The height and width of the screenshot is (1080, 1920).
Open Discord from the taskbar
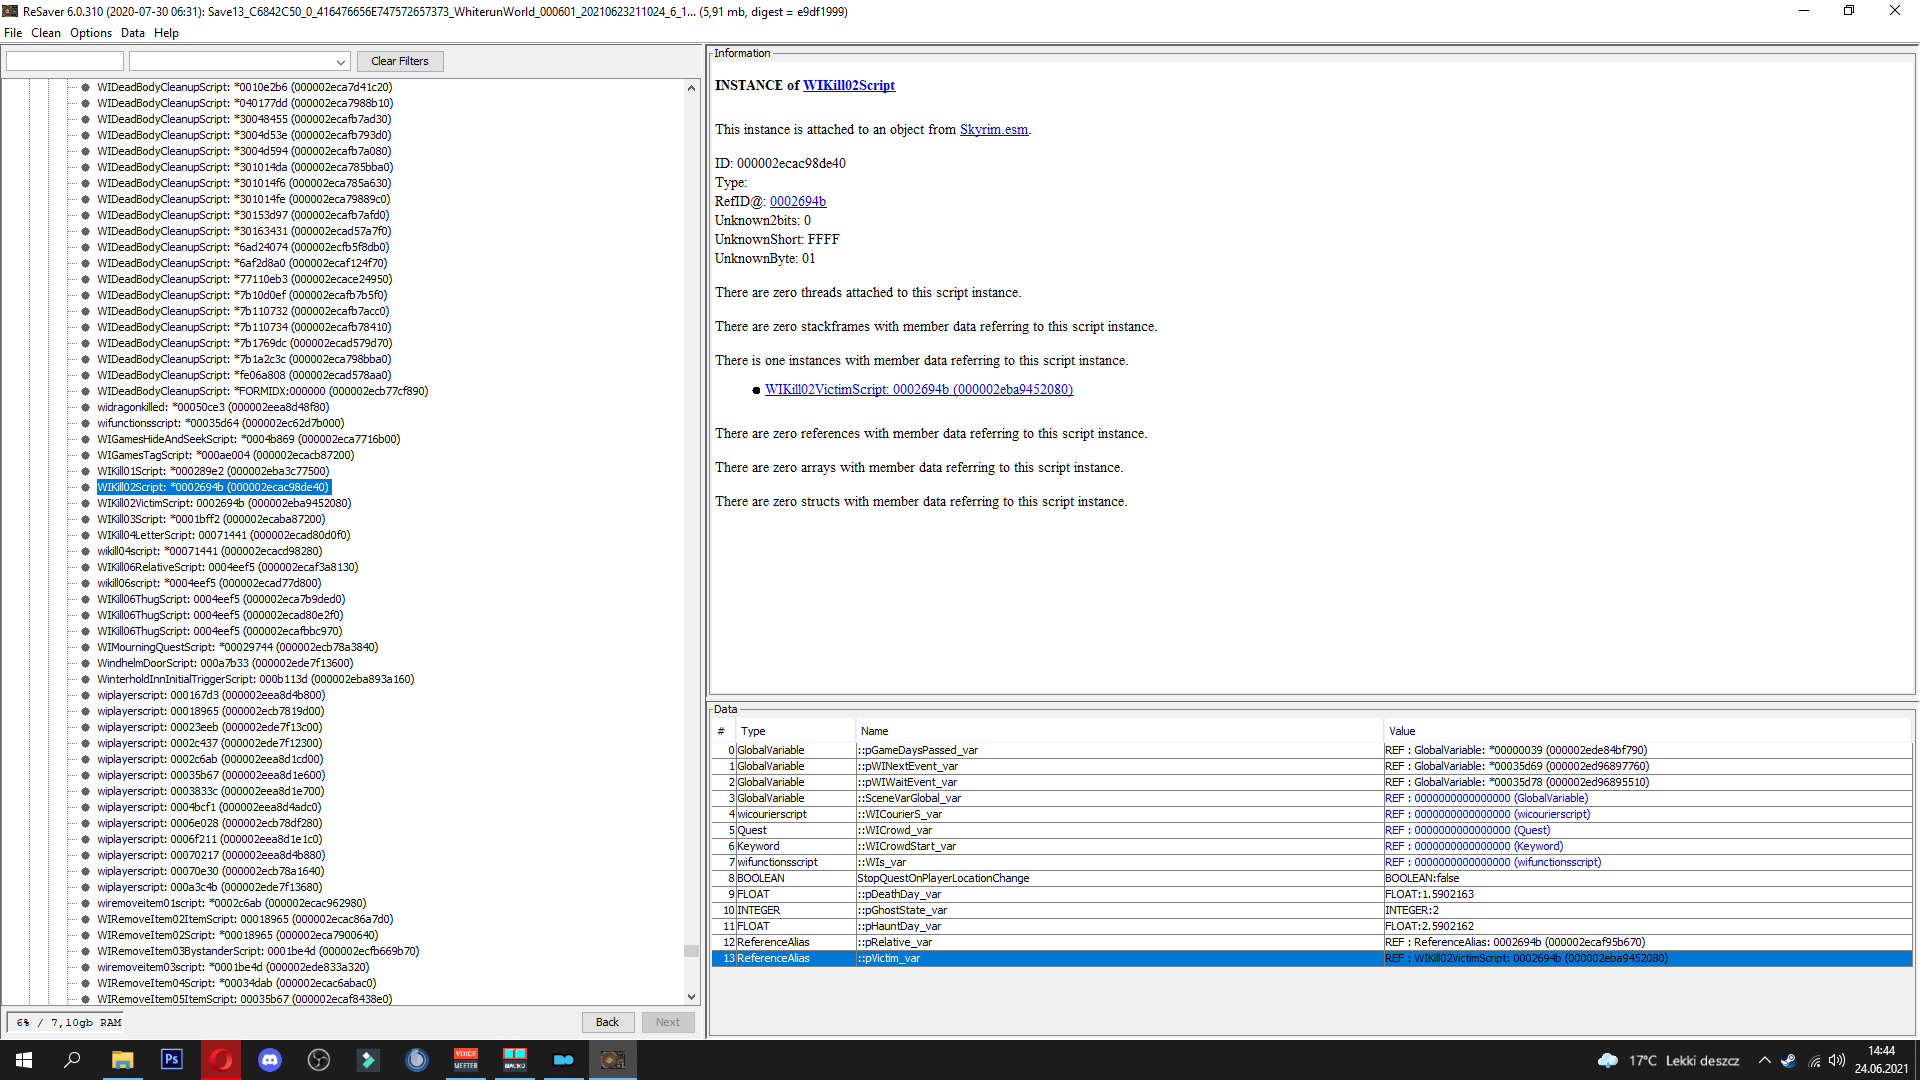(270, 1060)
